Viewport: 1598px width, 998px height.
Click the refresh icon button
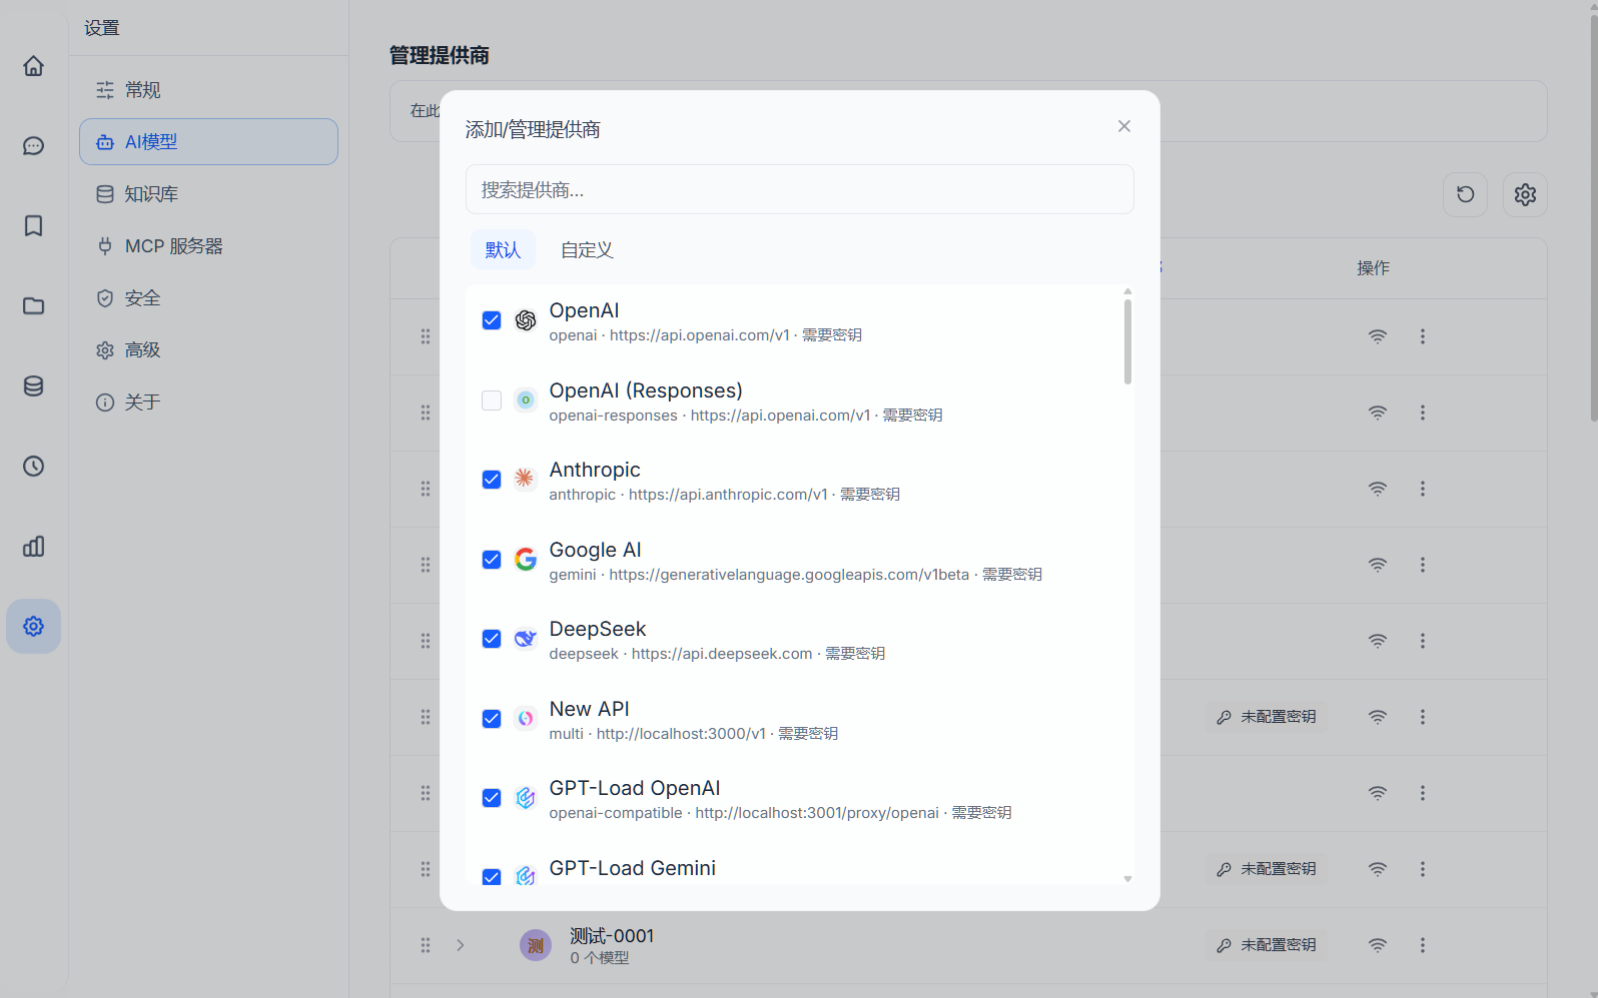pyautogui.click(x=1465, y=194)
